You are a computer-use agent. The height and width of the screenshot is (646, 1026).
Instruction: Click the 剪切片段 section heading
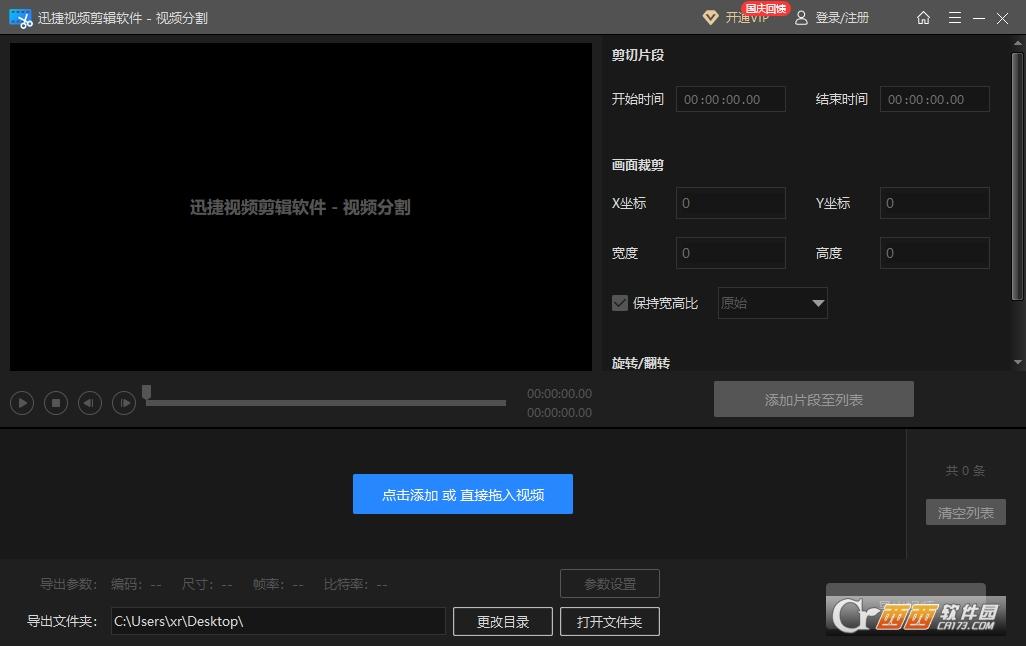[638, 55]
